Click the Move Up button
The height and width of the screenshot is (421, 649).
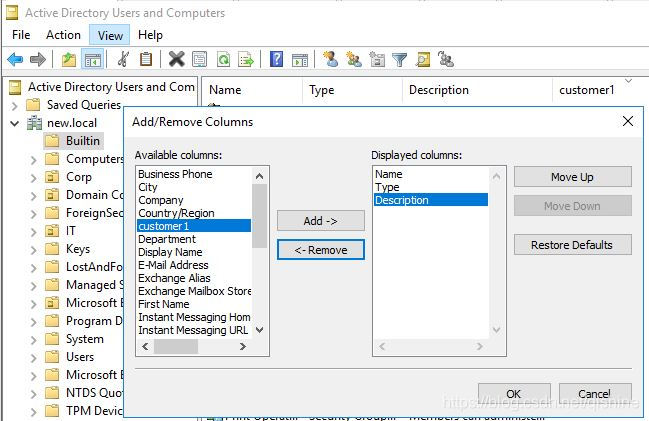pyautogui.click(x=572, y=177)
